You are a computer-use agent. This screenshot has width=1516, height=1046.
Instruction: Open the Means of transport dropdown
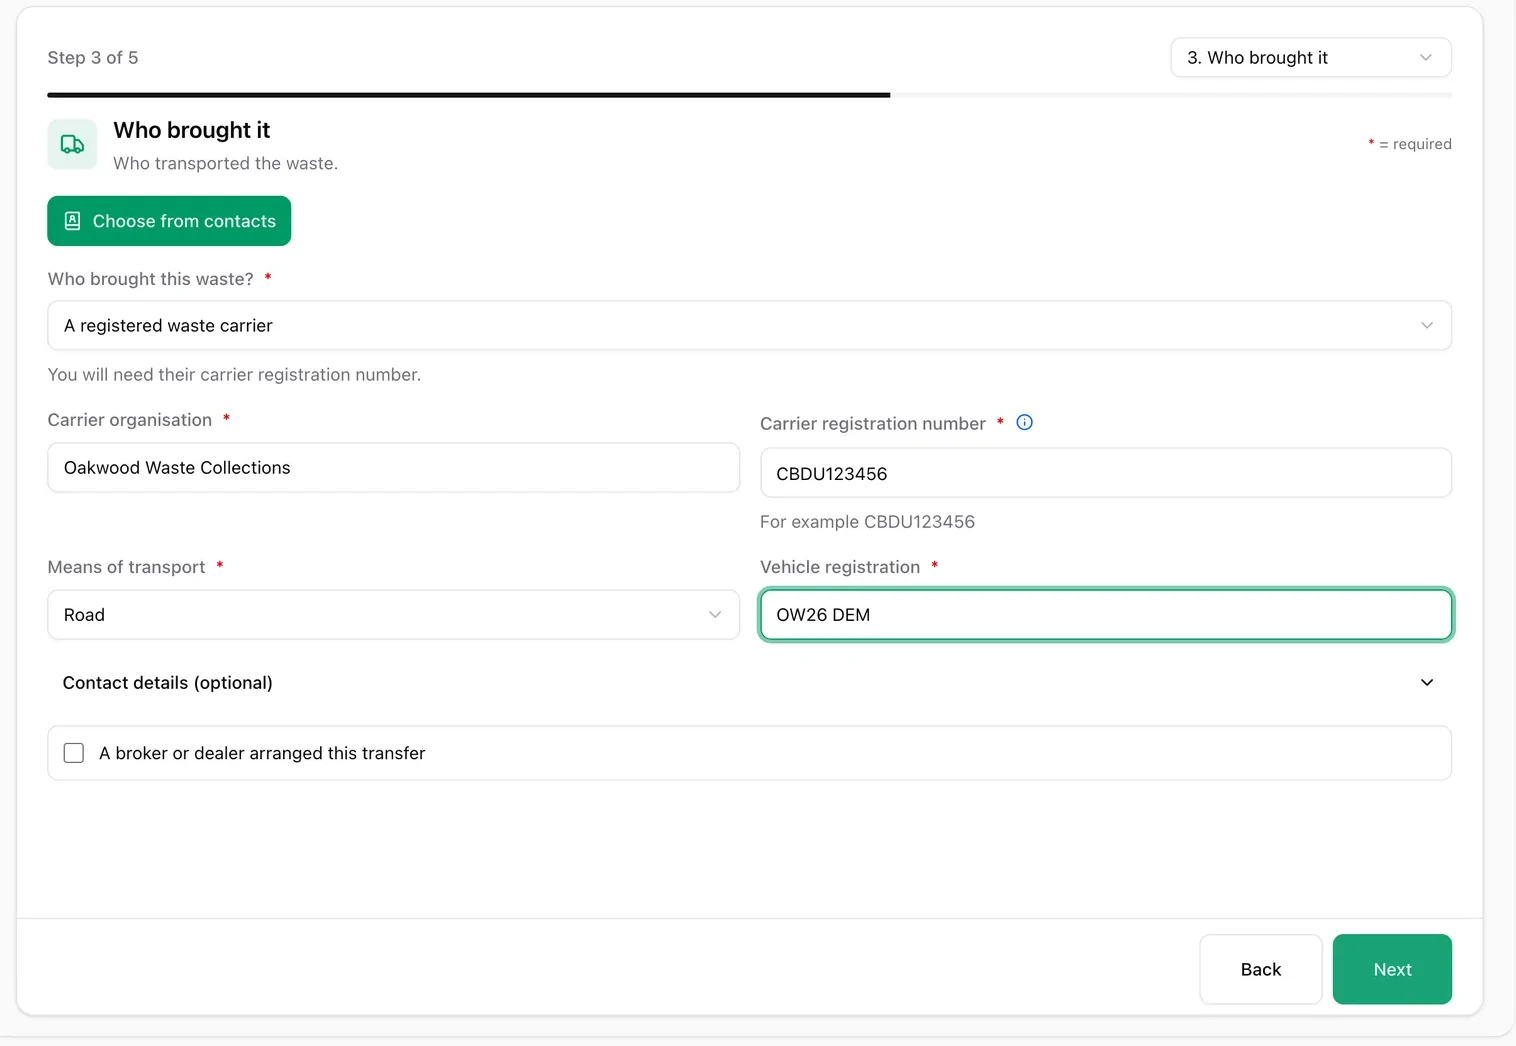point(393,614)
